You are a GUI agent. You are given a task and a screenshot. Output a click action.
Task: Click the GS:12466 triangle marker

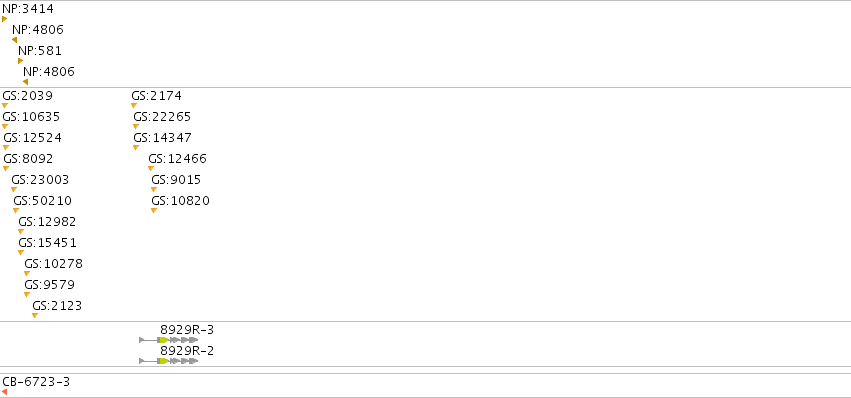151,168
